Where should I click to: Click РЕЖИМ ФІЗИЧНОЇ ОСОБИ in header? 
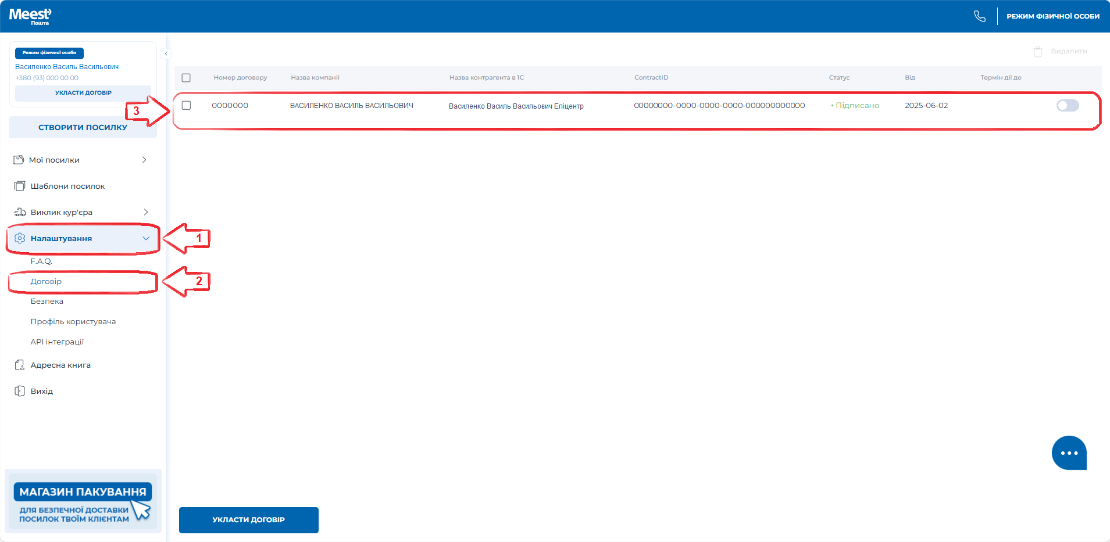pos(1054,16)
